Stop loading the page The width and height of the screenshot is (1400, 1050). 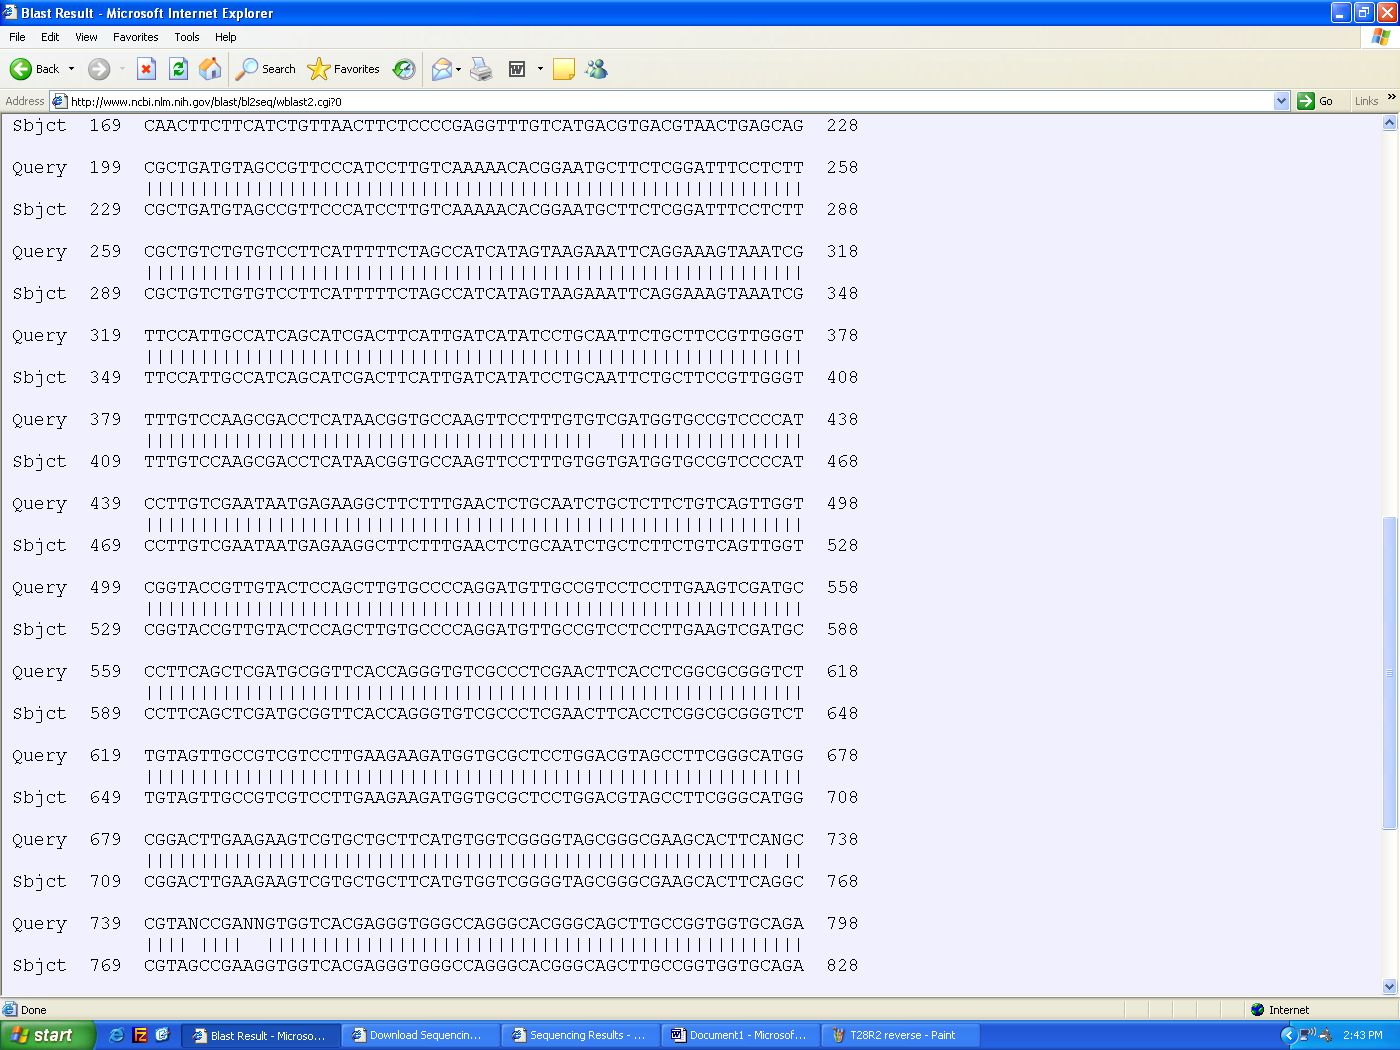(x=146, y=69)
